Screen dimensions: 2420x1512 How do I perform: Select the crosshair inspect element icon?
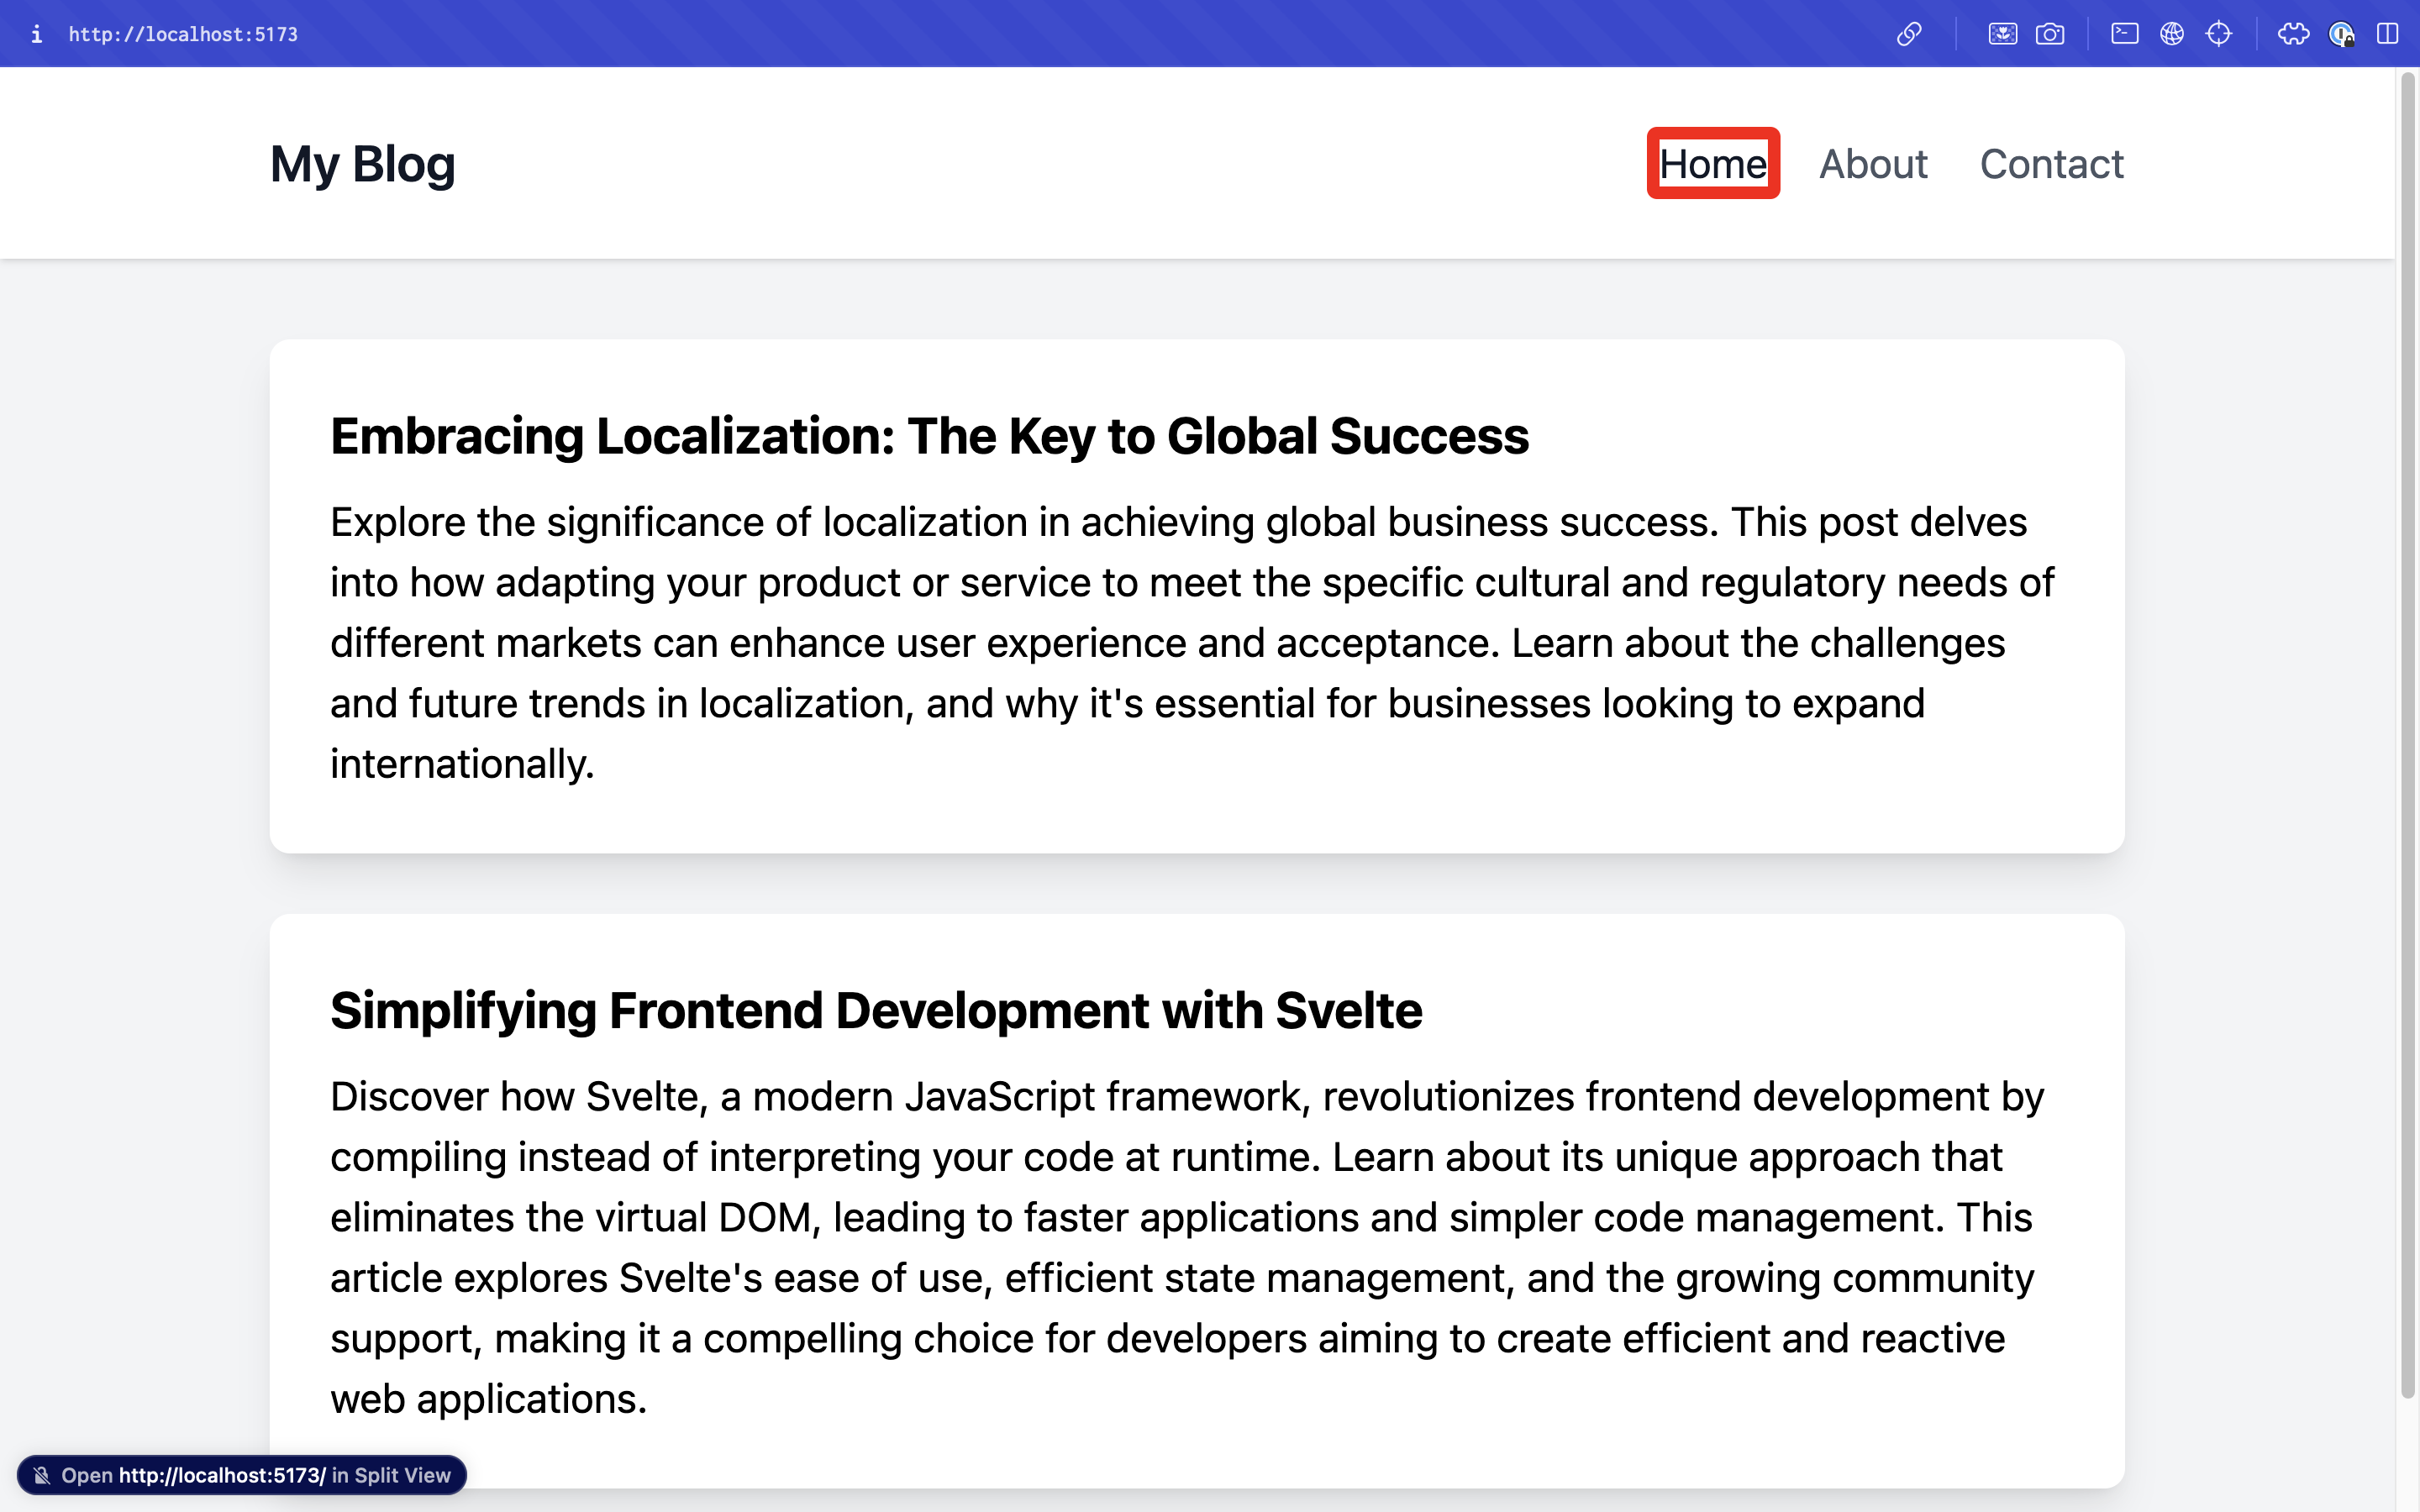pos(2218,34)
